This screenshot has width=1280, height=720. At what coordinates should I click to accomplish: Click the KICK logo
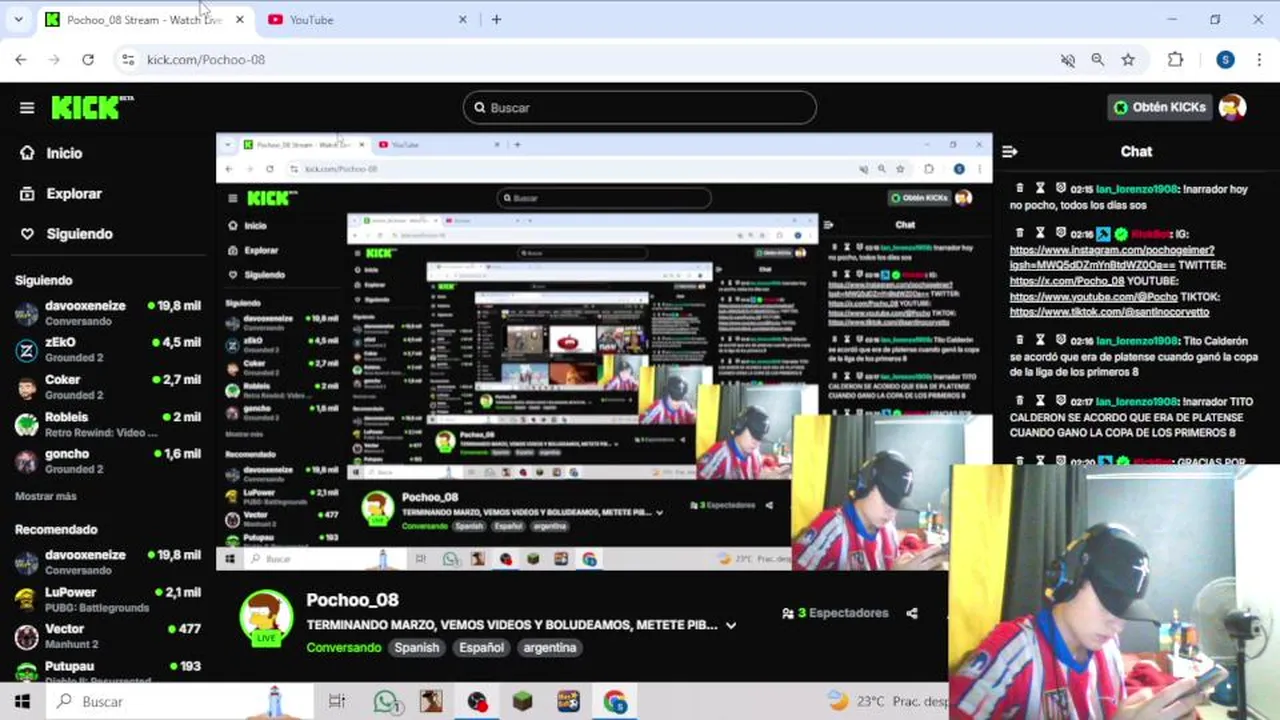point(91,107)
